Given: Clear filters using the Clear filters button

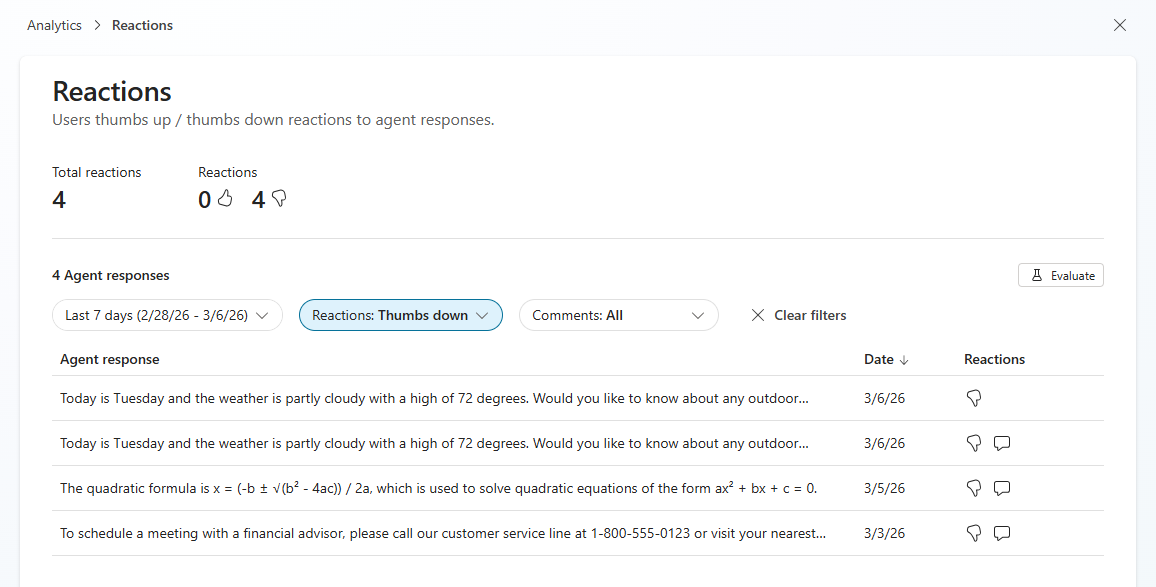Looking at the screenshot, I should (798, 315).
